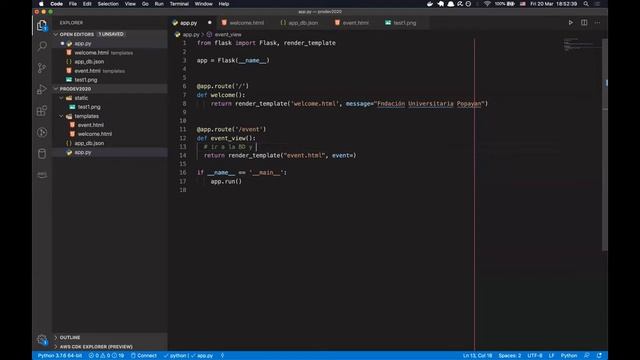This screenshot has height=360, width=640.
Task: Open the database view icon in activity bar
Action: click(42, 153)
